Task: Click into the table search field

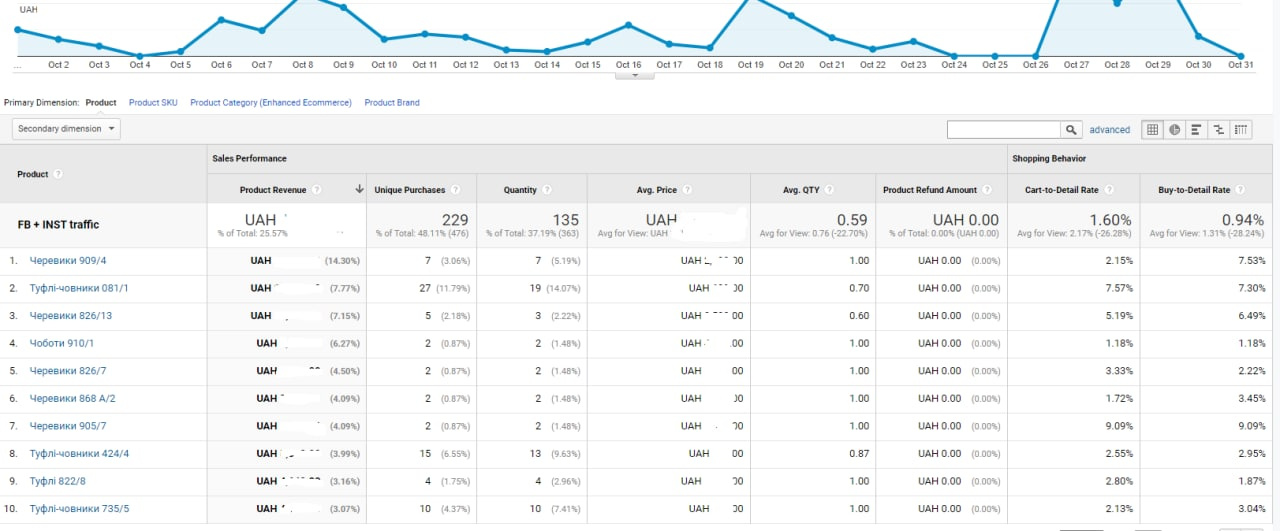Action: pos(1003,130)
